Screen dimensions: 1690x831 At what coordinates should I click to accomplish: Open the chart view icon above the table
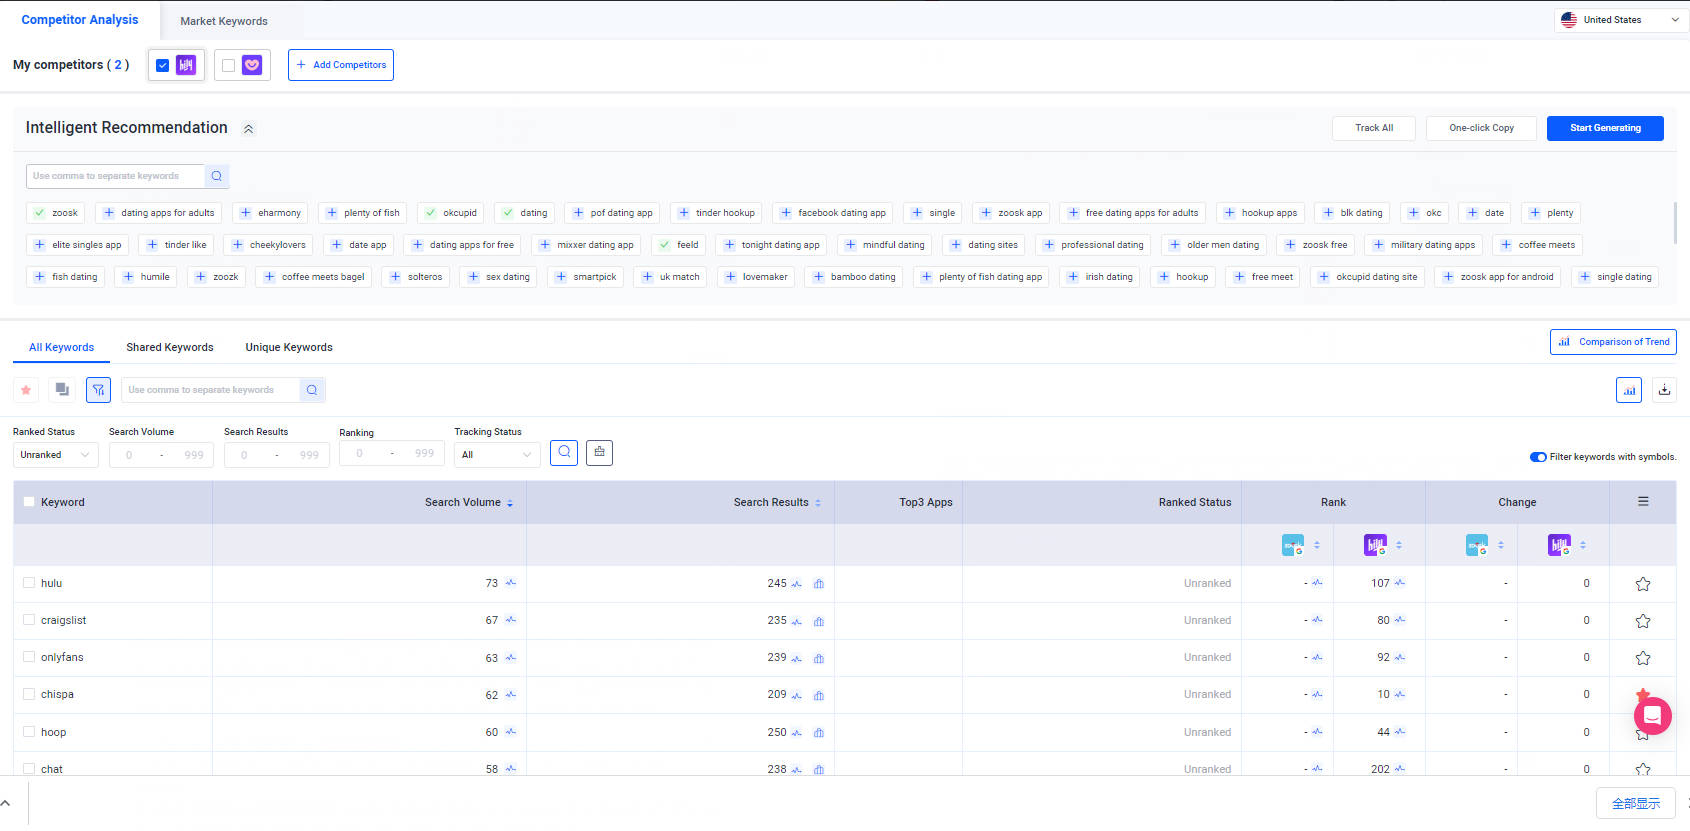coord(1629,390)
